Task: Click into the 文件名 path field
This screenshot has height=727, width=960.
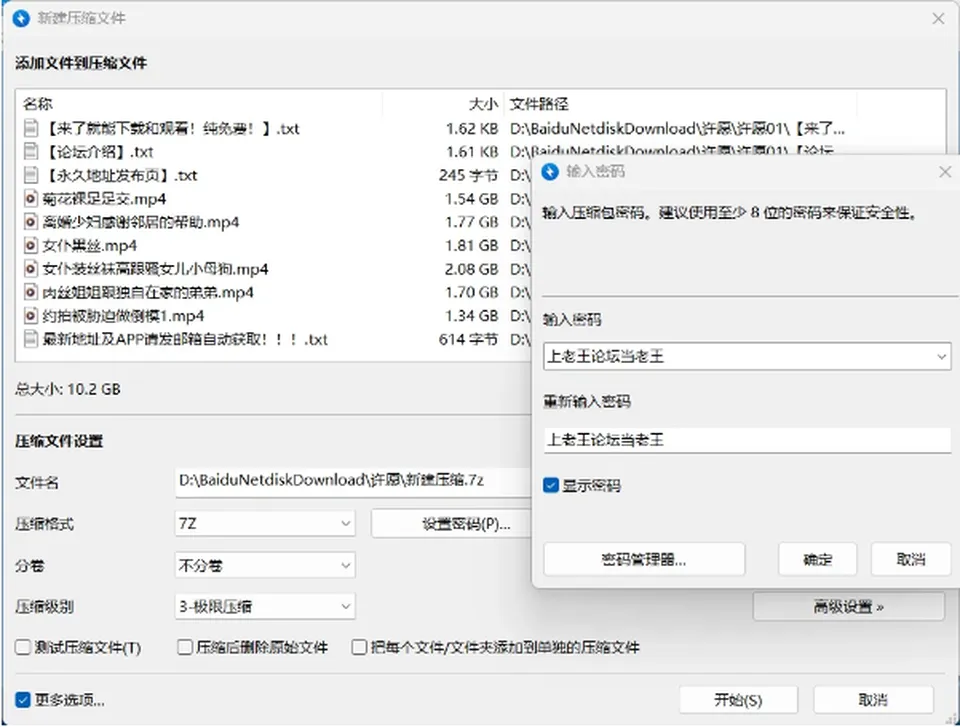Action: 353,481
